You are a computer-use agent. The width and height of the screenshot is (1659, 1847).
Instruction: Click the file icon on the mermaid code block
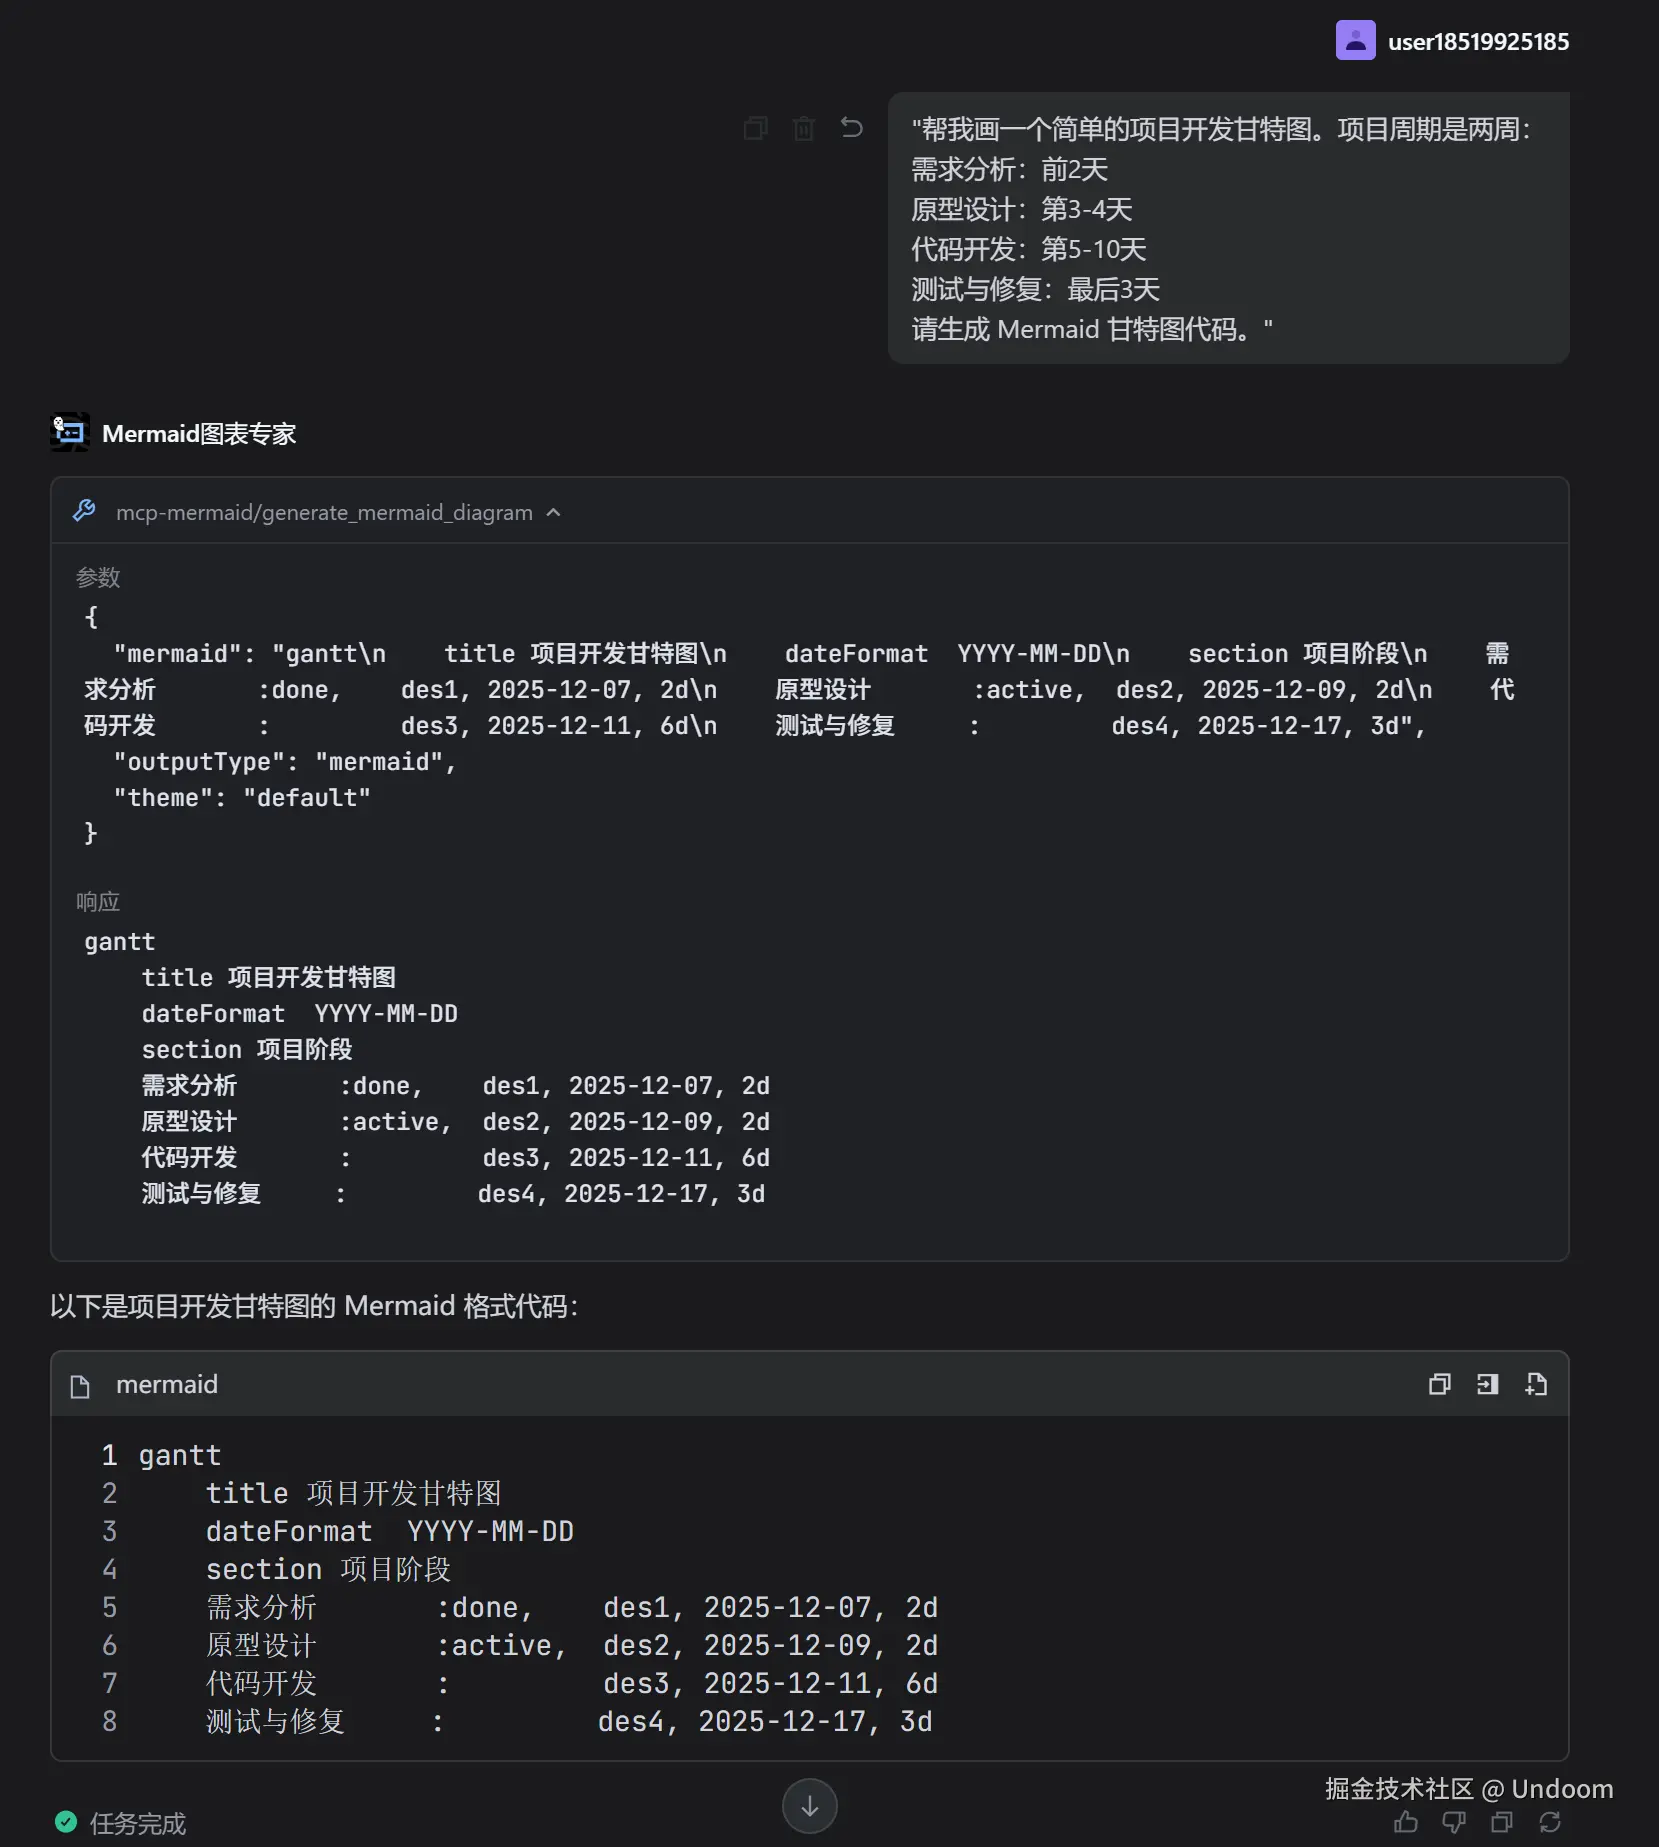point(80,1386)
